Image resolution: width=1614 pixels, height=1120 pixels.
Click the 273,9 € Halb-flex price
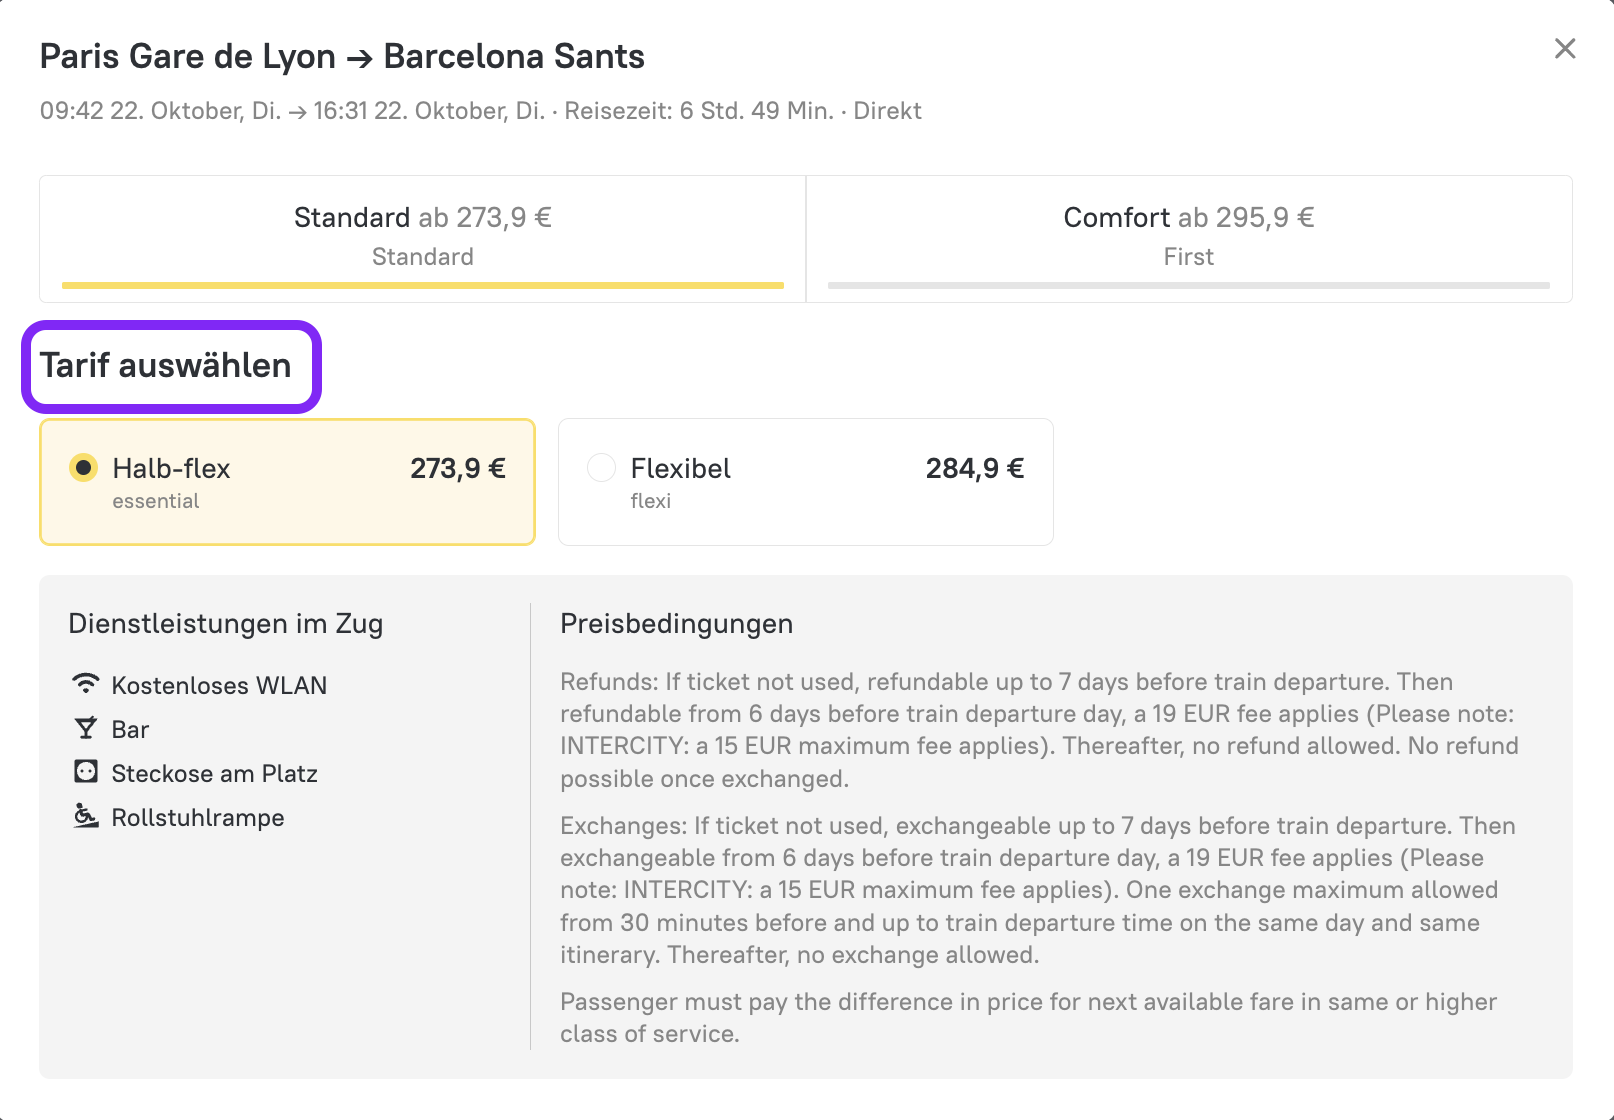(457, 469)
